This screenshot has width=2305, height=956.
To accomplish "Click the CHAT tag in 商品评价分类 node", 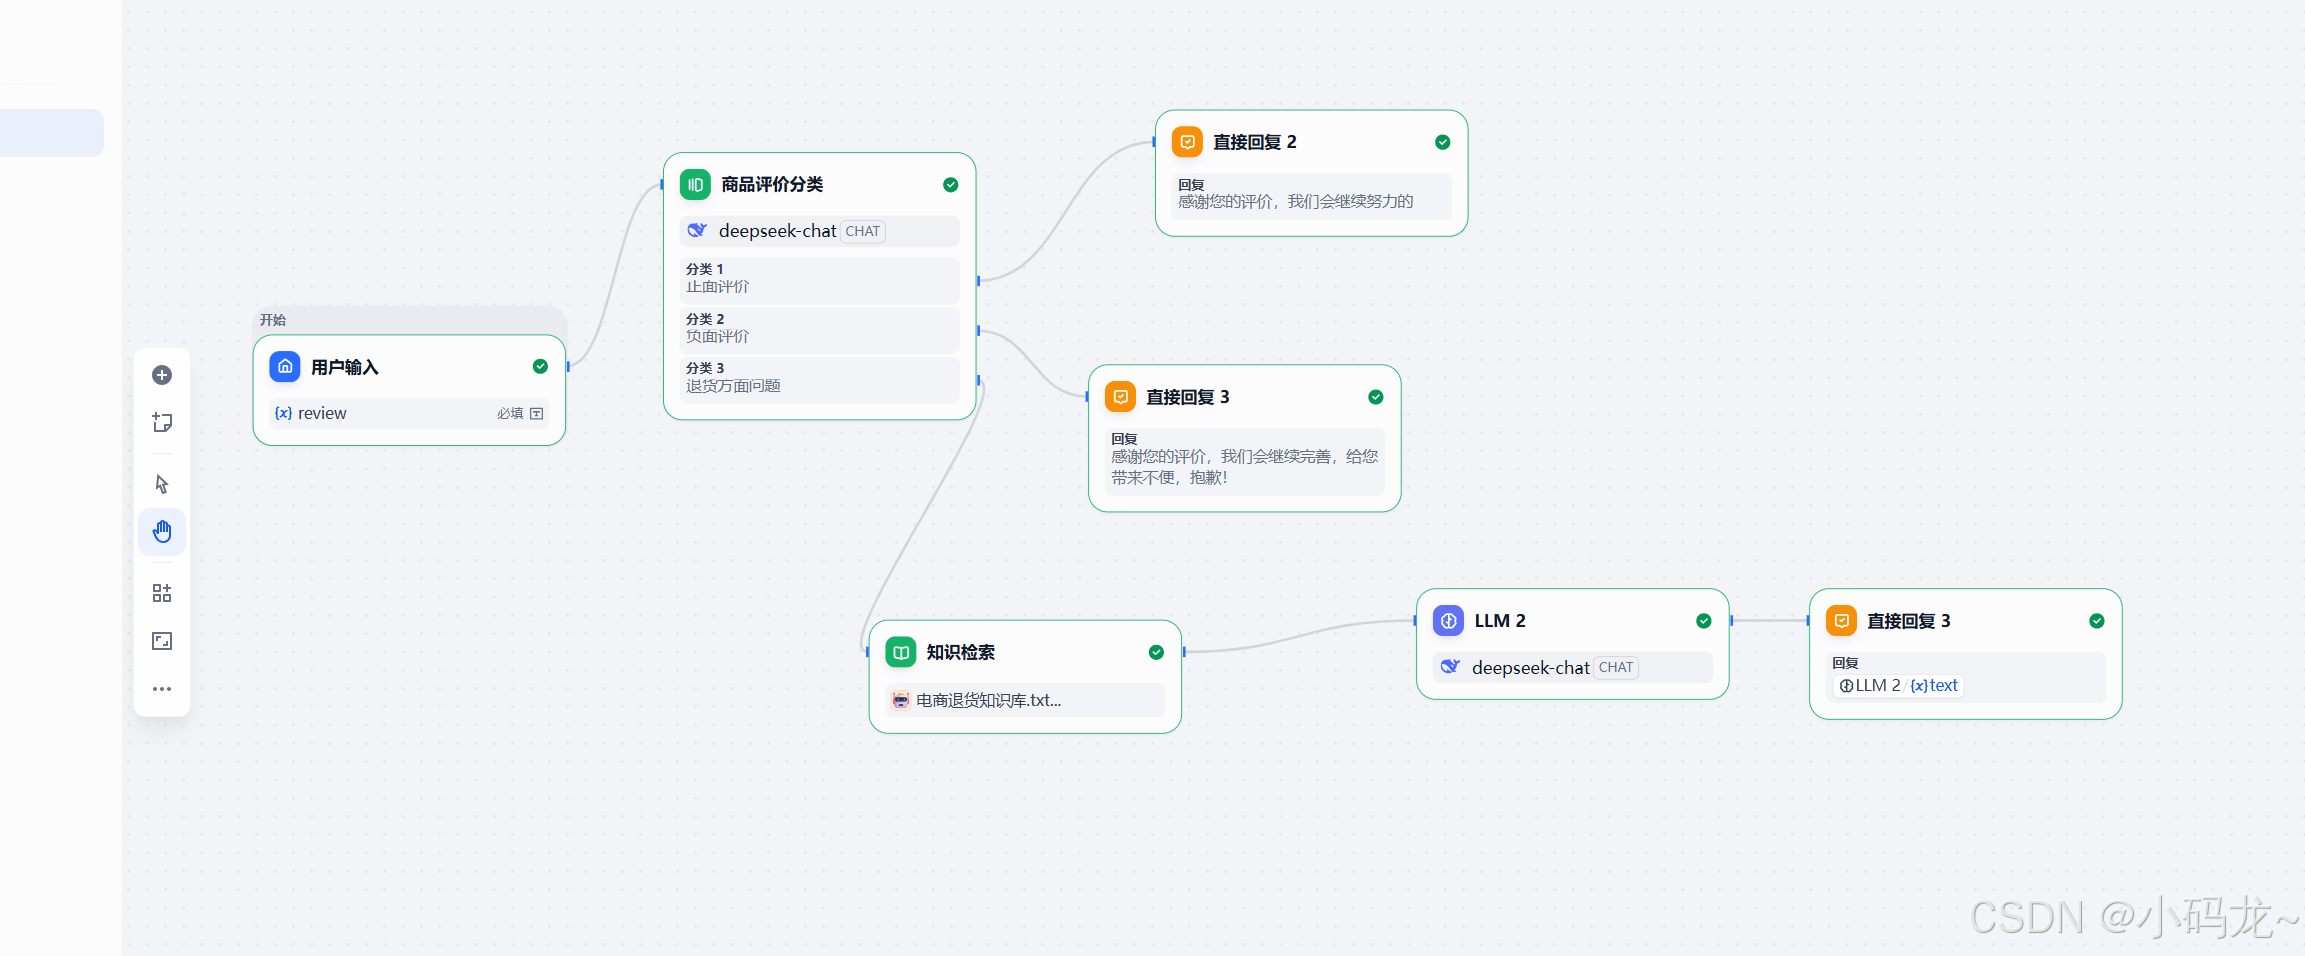I will 862,231.
